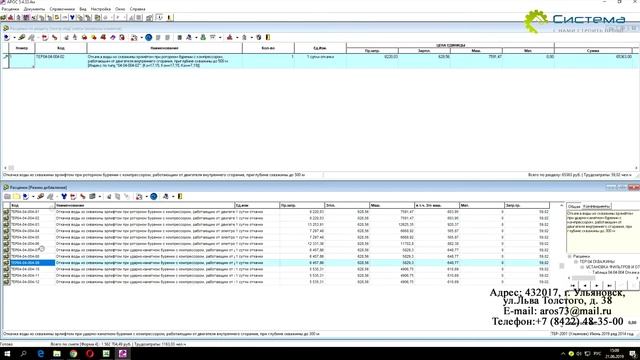Open dropdown arrow beside first upper section toolbar icon

coord(14,38)
